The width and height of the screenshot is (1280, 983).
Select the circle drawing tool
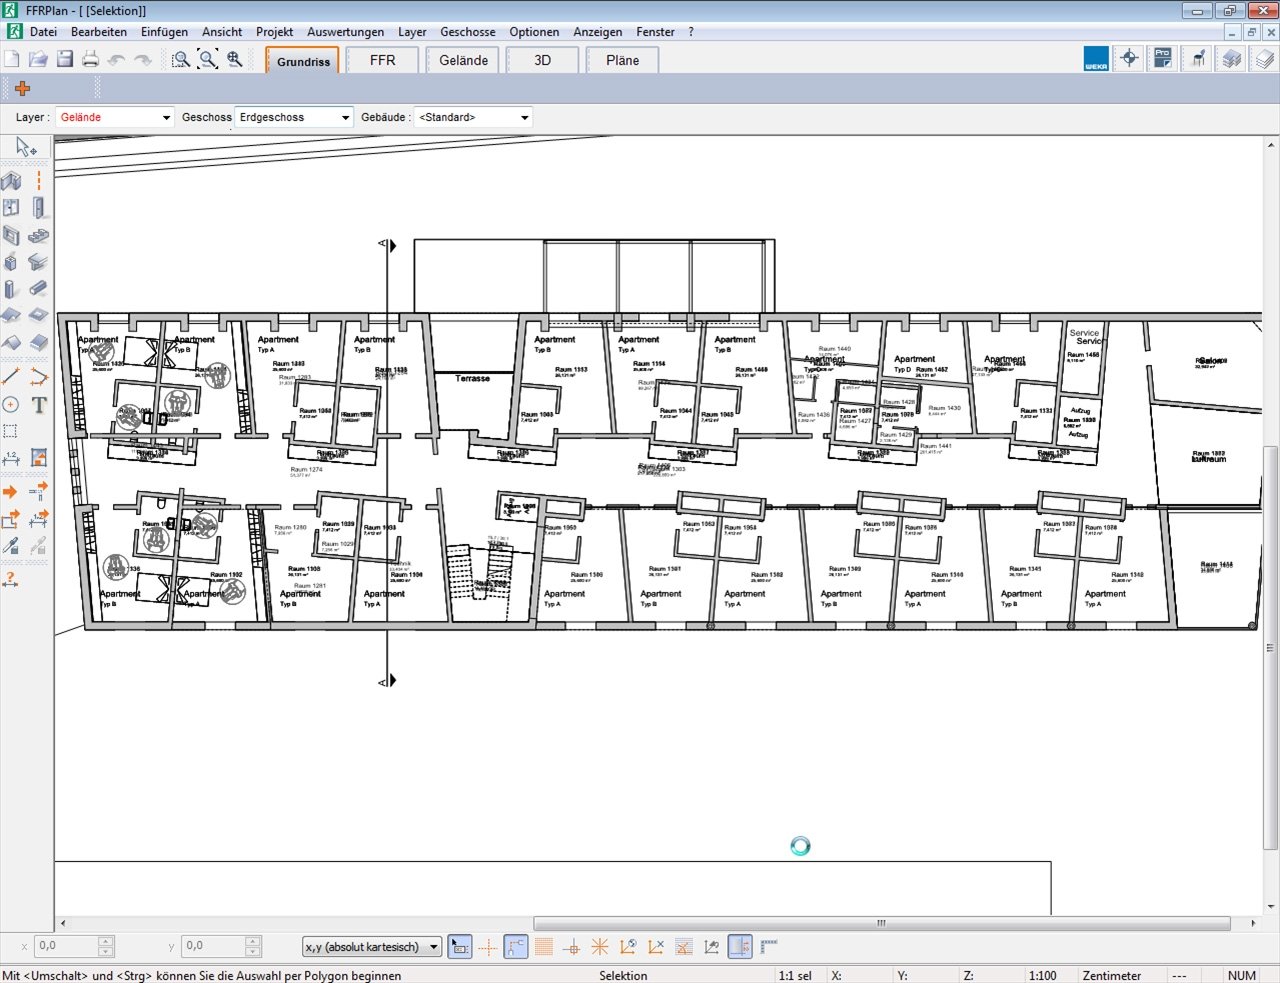click(x=11, y=405)
